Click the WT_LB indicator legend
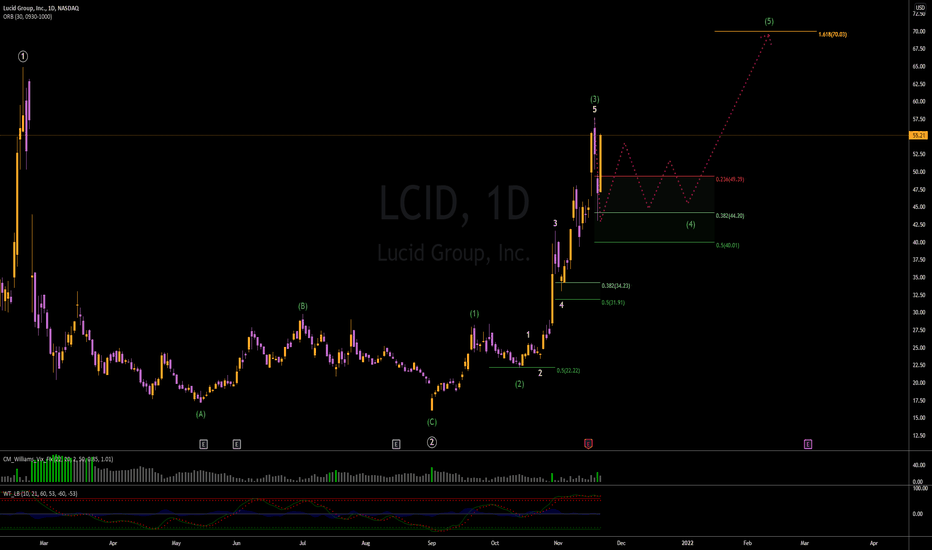932x550 pixels. tap(40, 494)
